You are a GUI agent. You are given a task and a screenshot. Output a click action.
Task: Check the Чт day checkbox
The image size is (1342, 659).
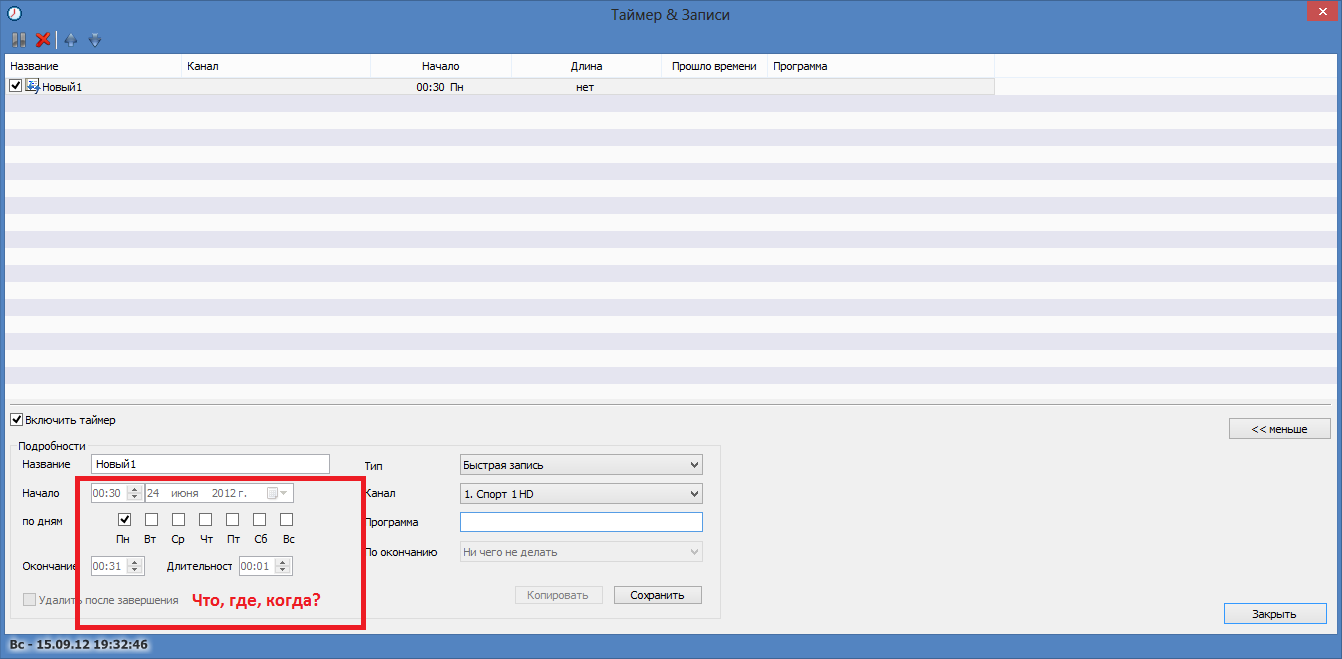[x=205, y=520]
